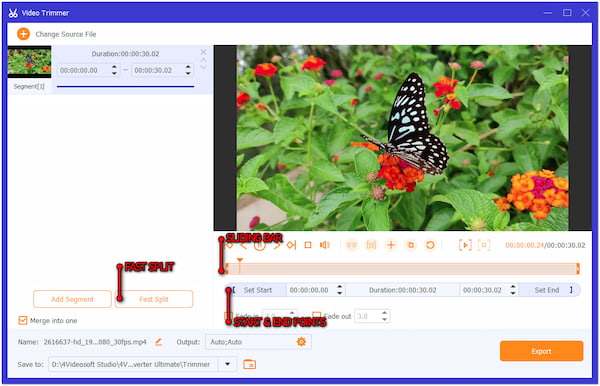Viewport: 600px width, 386px height.
Task: Play the selected segment bracket icon
Action: pyautogui.click(x=465, y=245)
